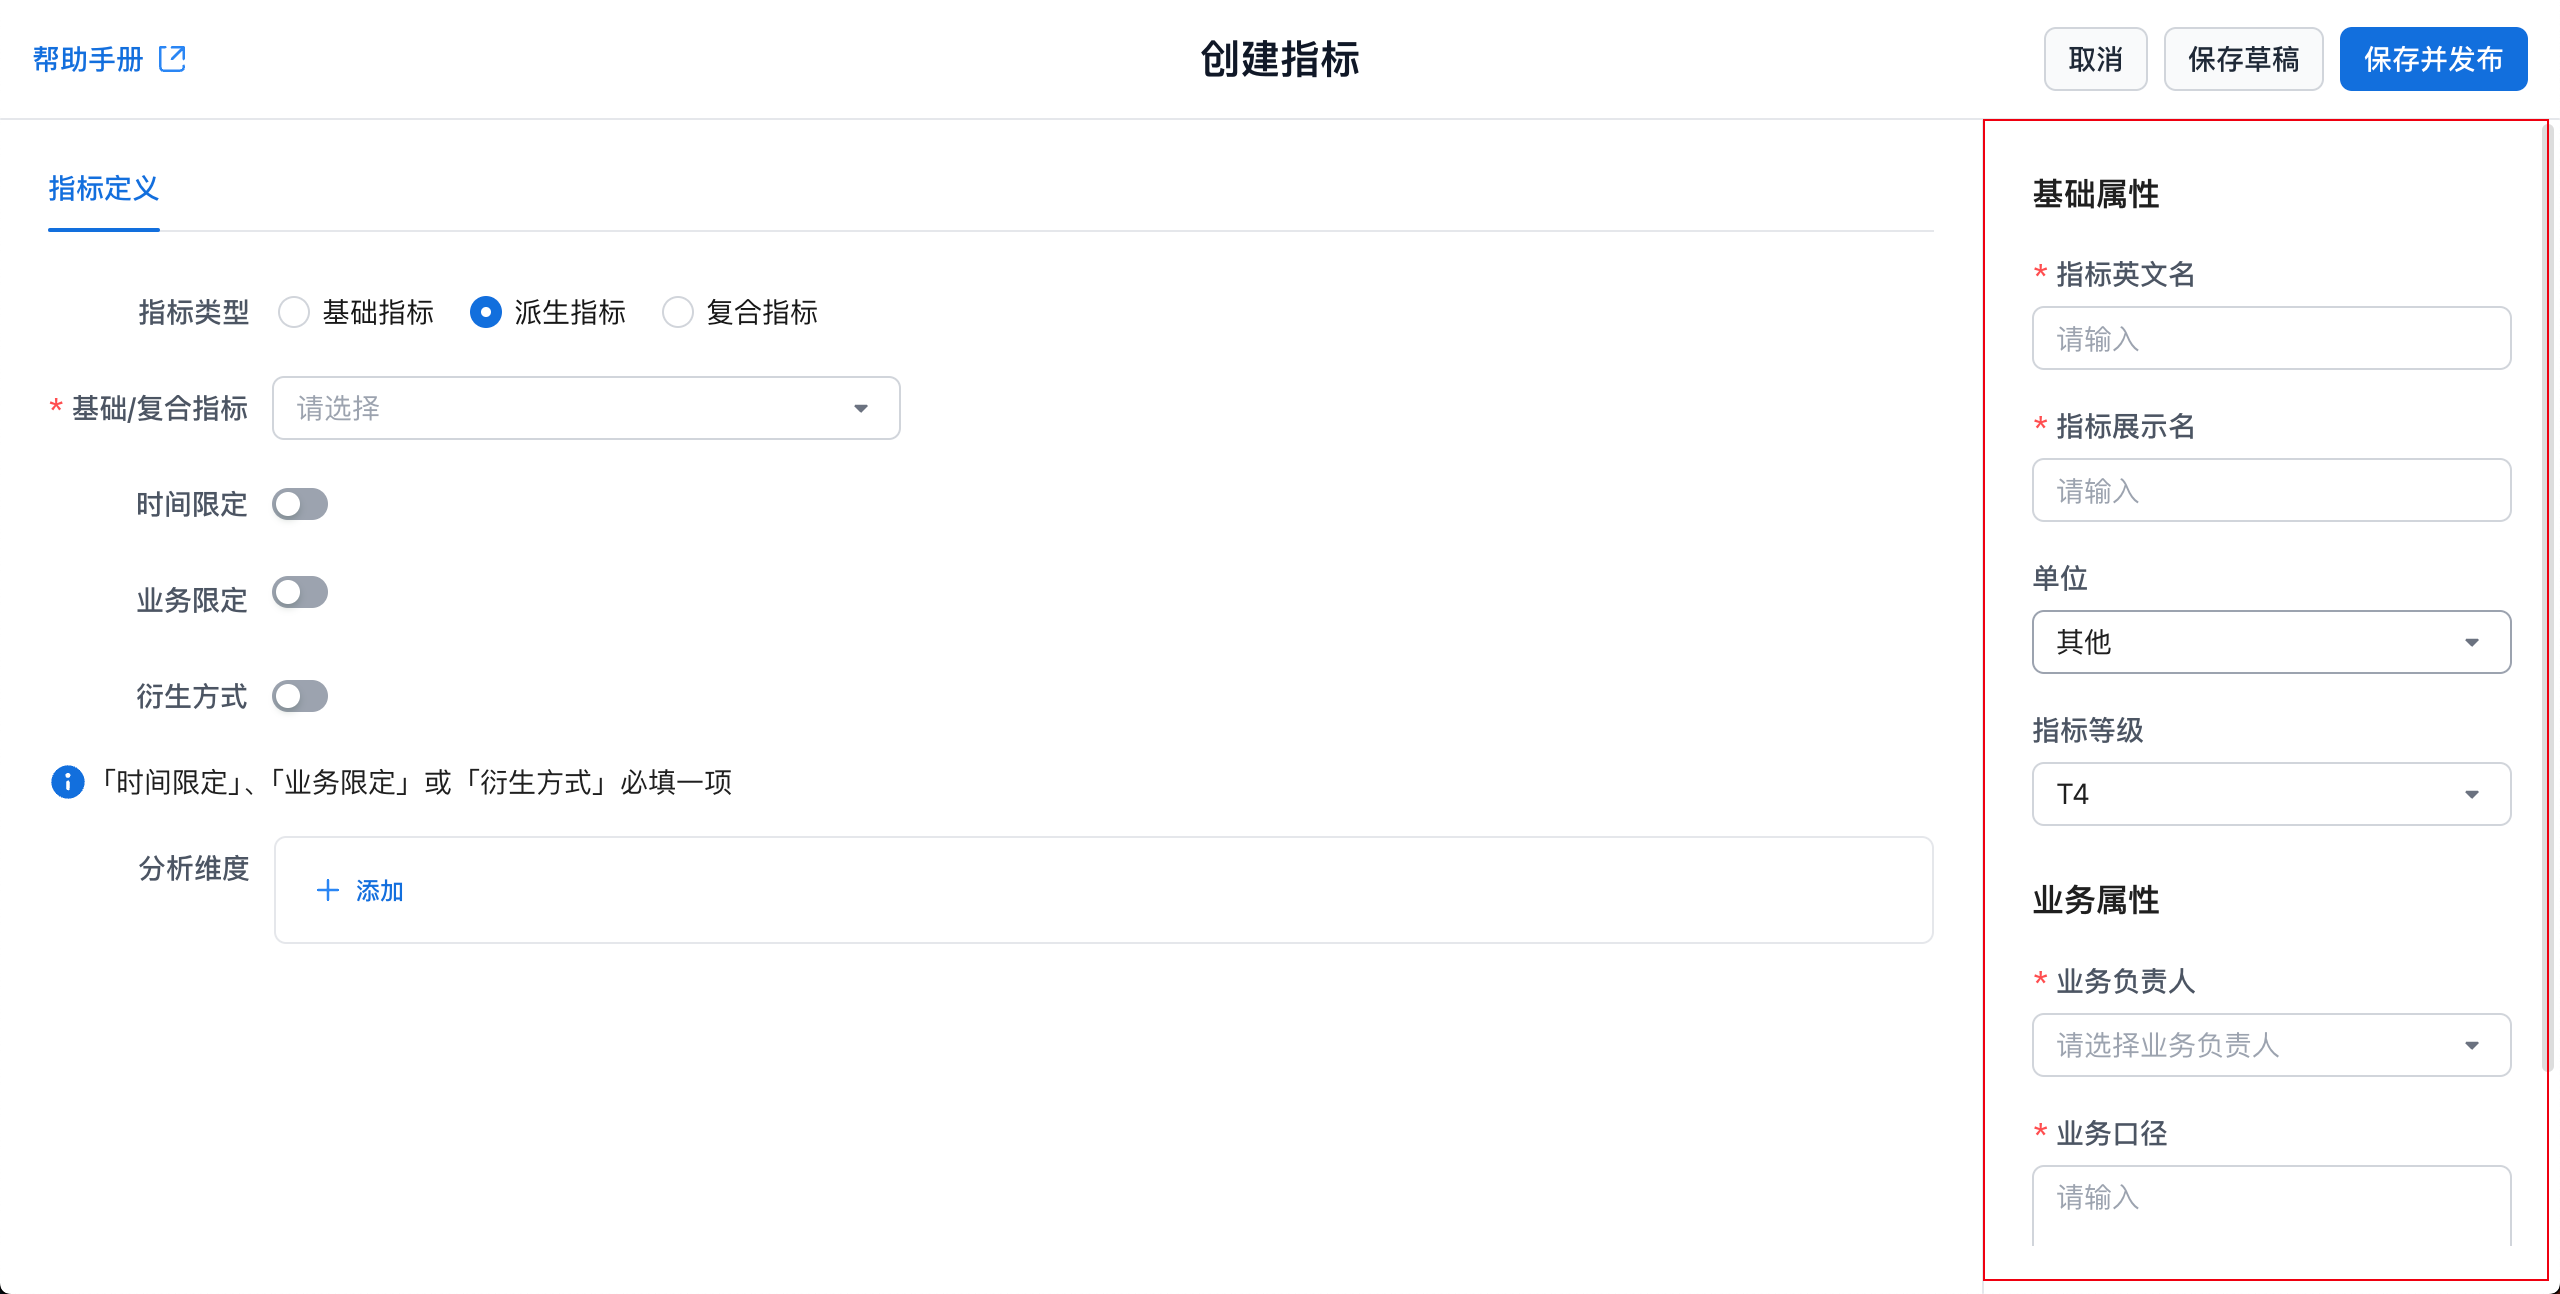The width and height of the screenshot is (2560, 1294).
Task: Select the 基础指标 radio button
Action: 294,312
